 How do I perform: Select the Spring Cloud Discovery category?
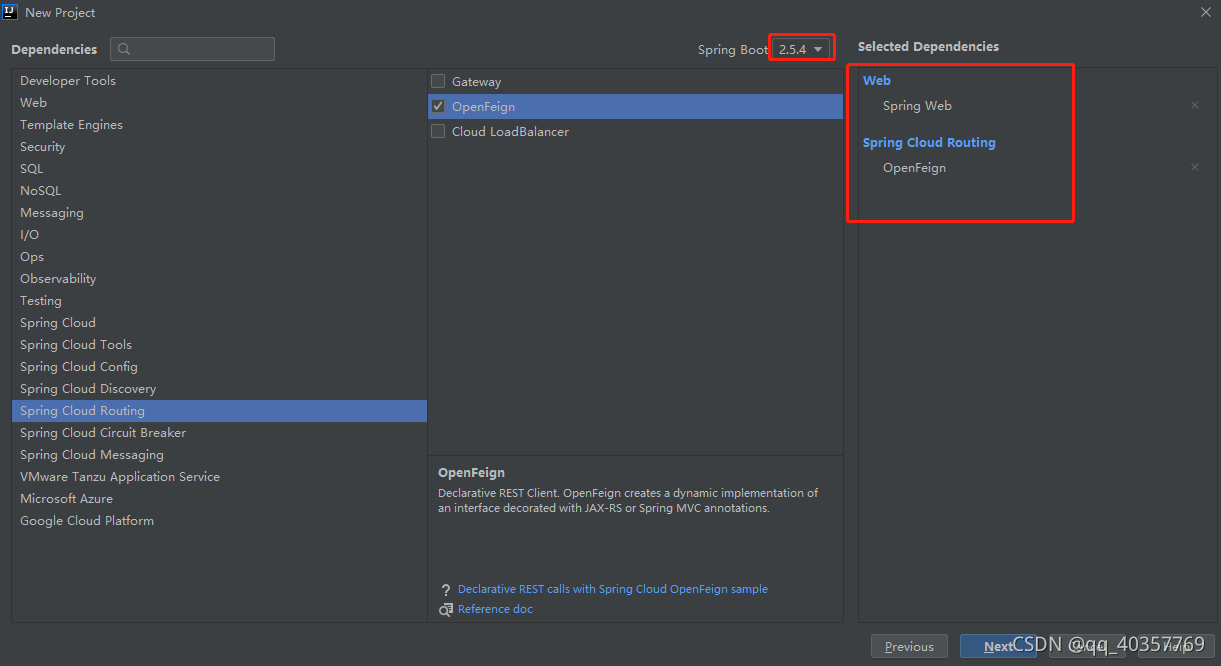[219, 389]
